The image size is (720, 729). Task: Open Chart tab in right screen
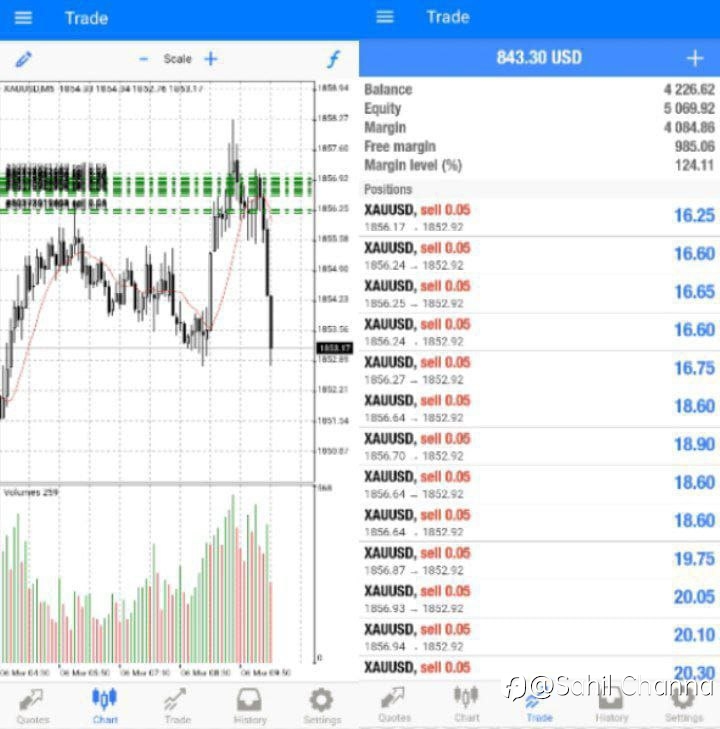466,705
